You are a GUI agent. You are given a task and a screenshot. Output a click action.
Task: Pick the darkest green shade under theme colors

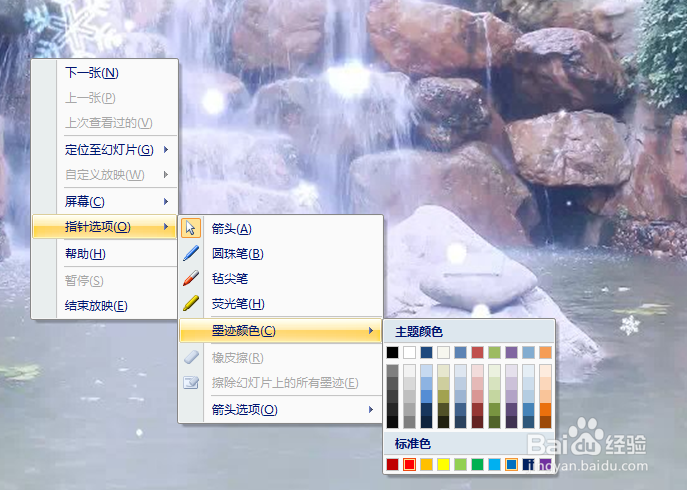click(x=495, y=422)
